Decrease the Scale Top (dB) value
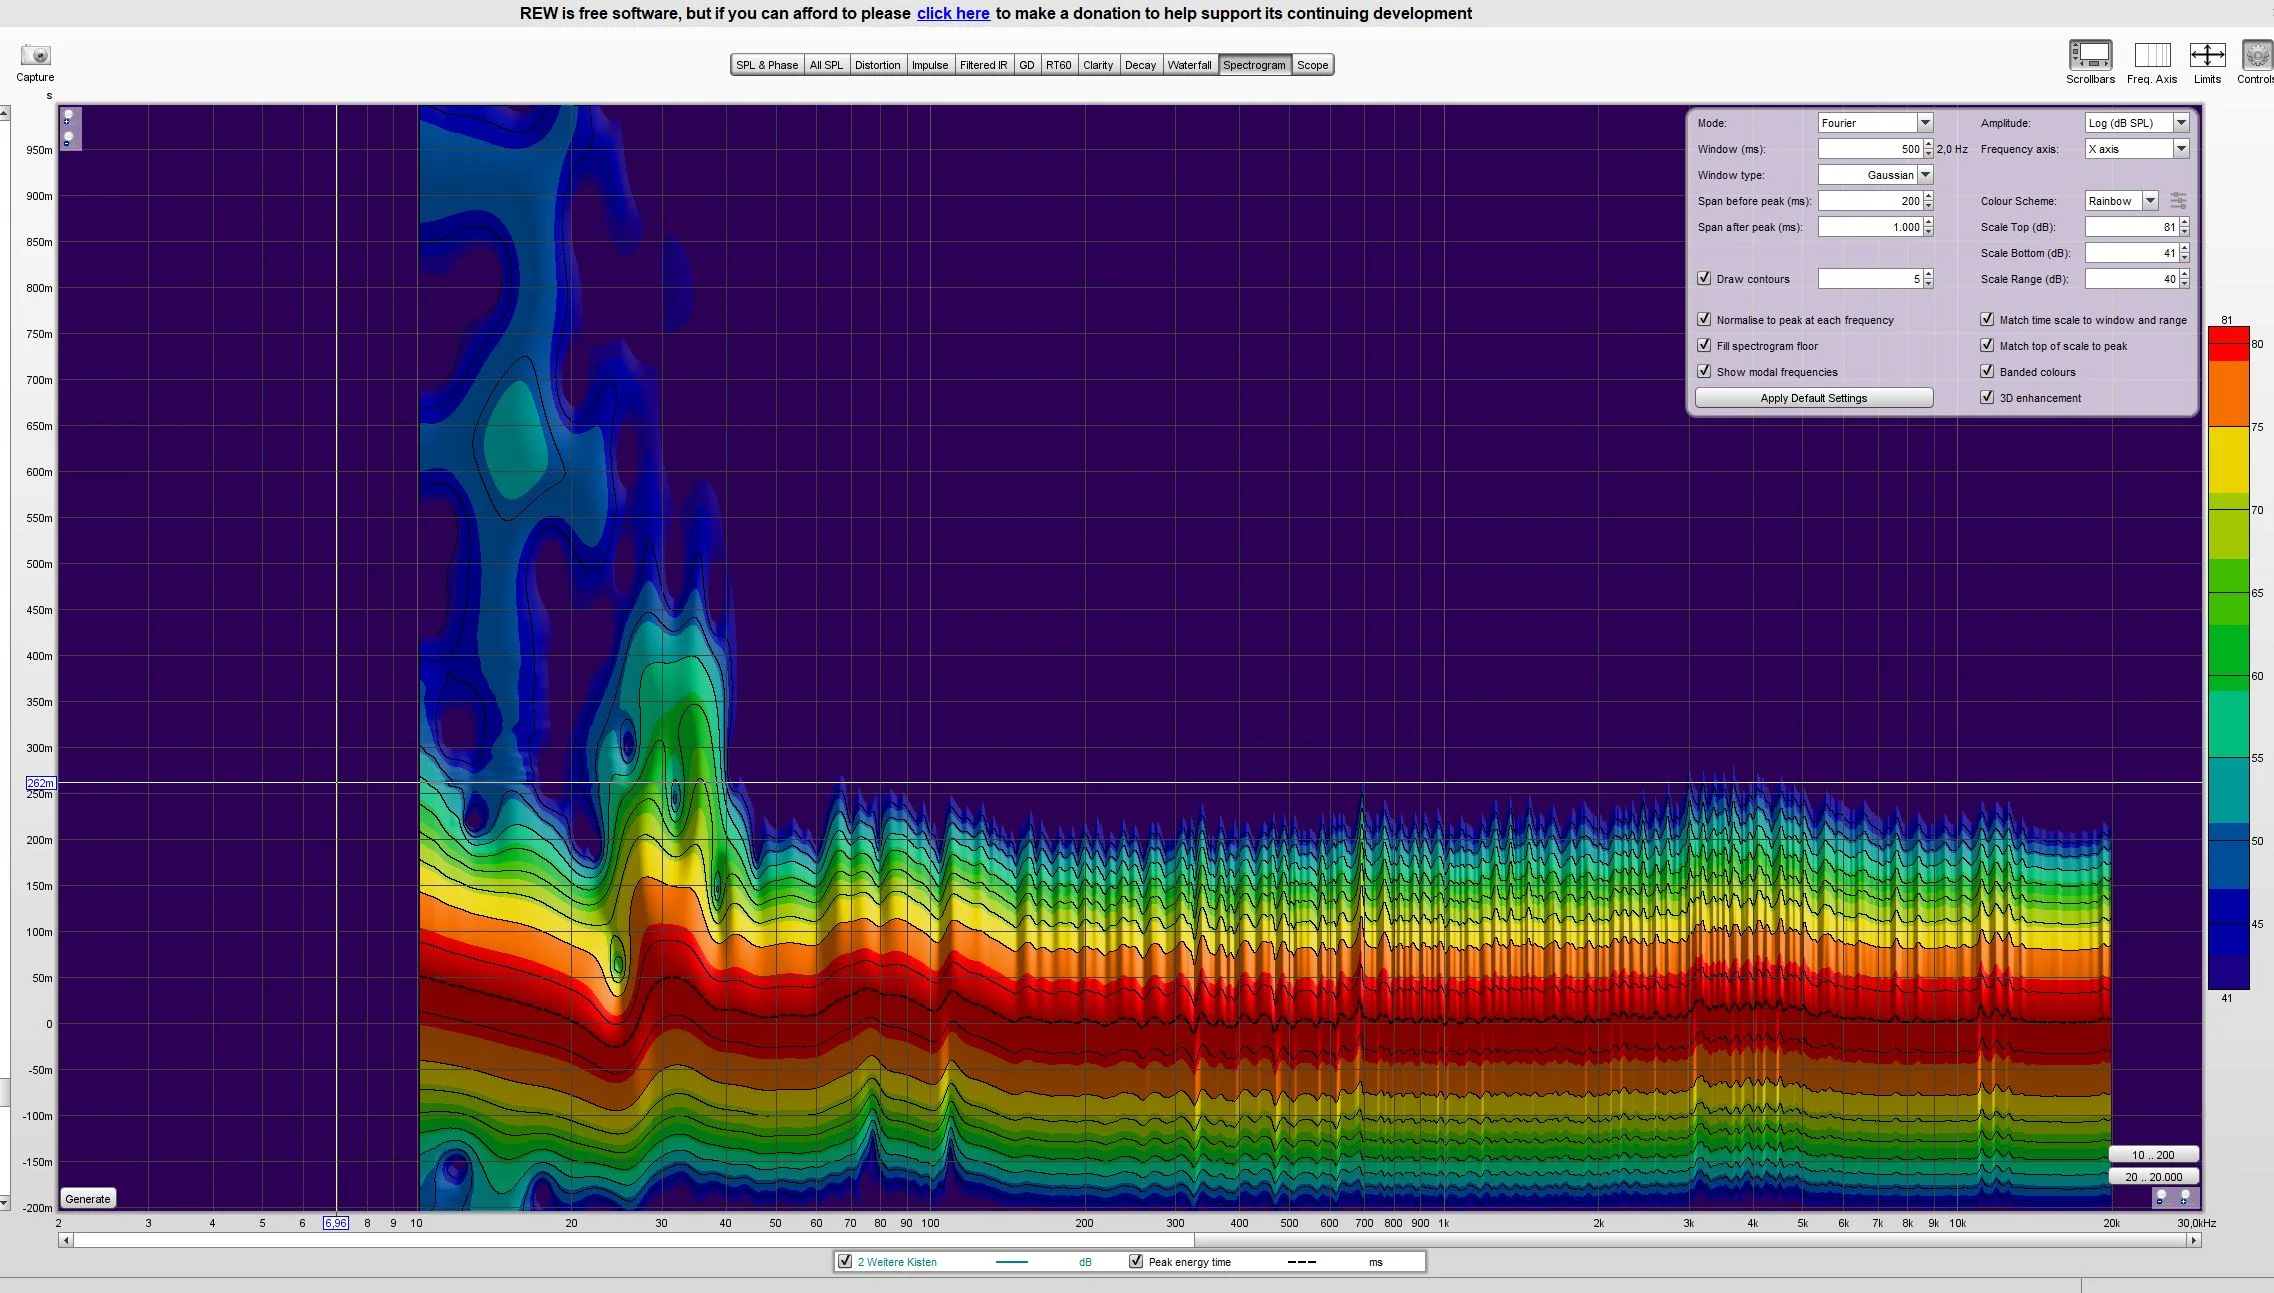This screenshot has height=1293, width=2274. [2185, 231]
